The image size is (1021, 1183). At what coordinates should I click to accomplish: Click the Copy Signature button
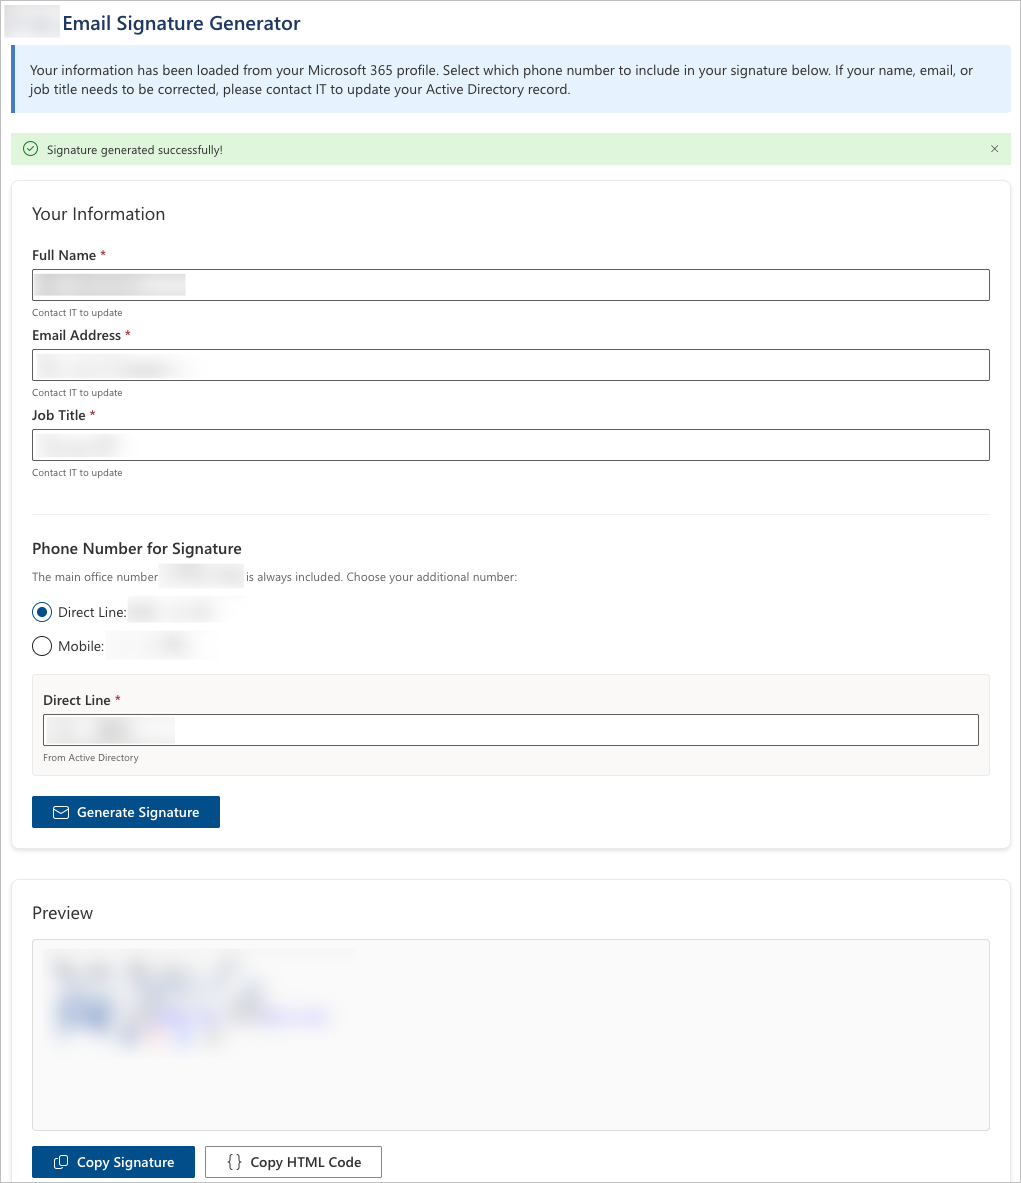click(113, 1161)
